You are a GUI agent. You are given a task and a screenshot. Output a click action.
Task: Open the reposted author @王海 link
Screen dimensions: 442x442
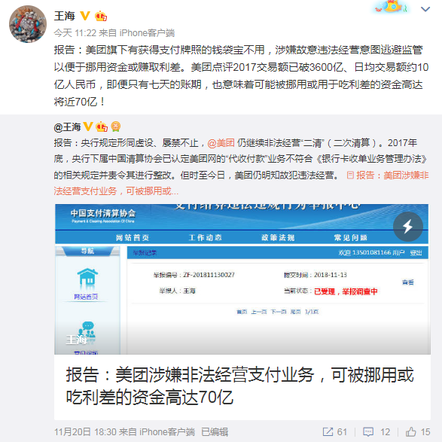(x=67, y=127)
